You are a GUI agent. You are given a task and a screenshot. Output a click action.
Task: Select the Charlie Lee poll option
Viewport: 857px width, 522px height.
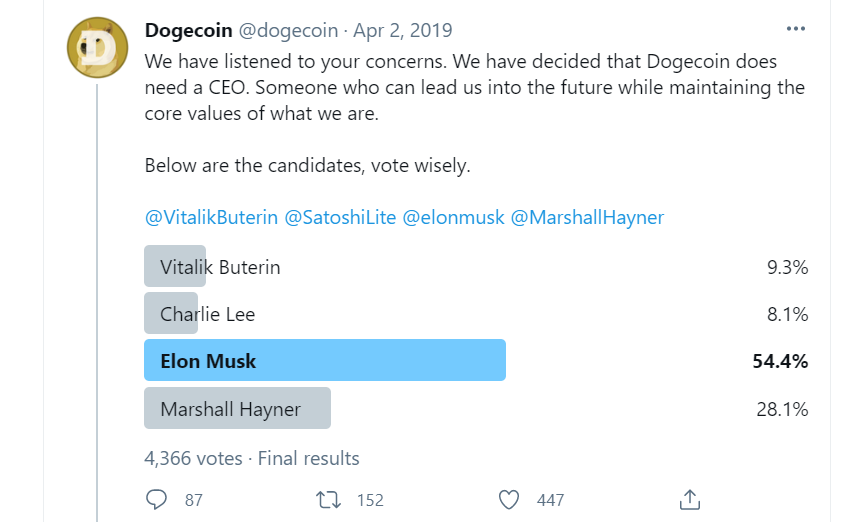tap(476, 313)
